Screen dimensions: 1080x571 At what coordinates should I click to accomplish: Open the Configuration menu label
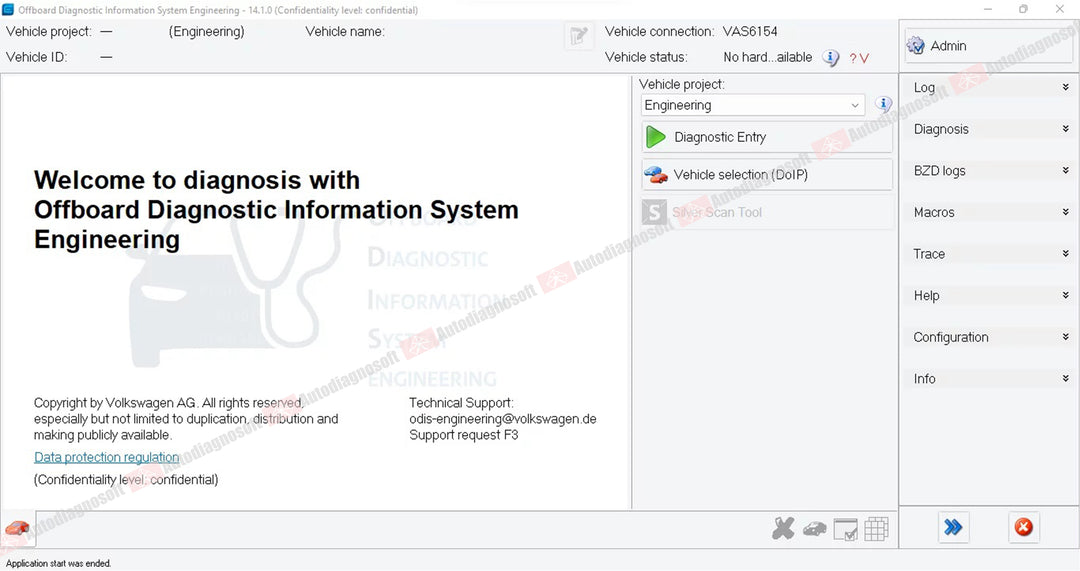(951, 337)
